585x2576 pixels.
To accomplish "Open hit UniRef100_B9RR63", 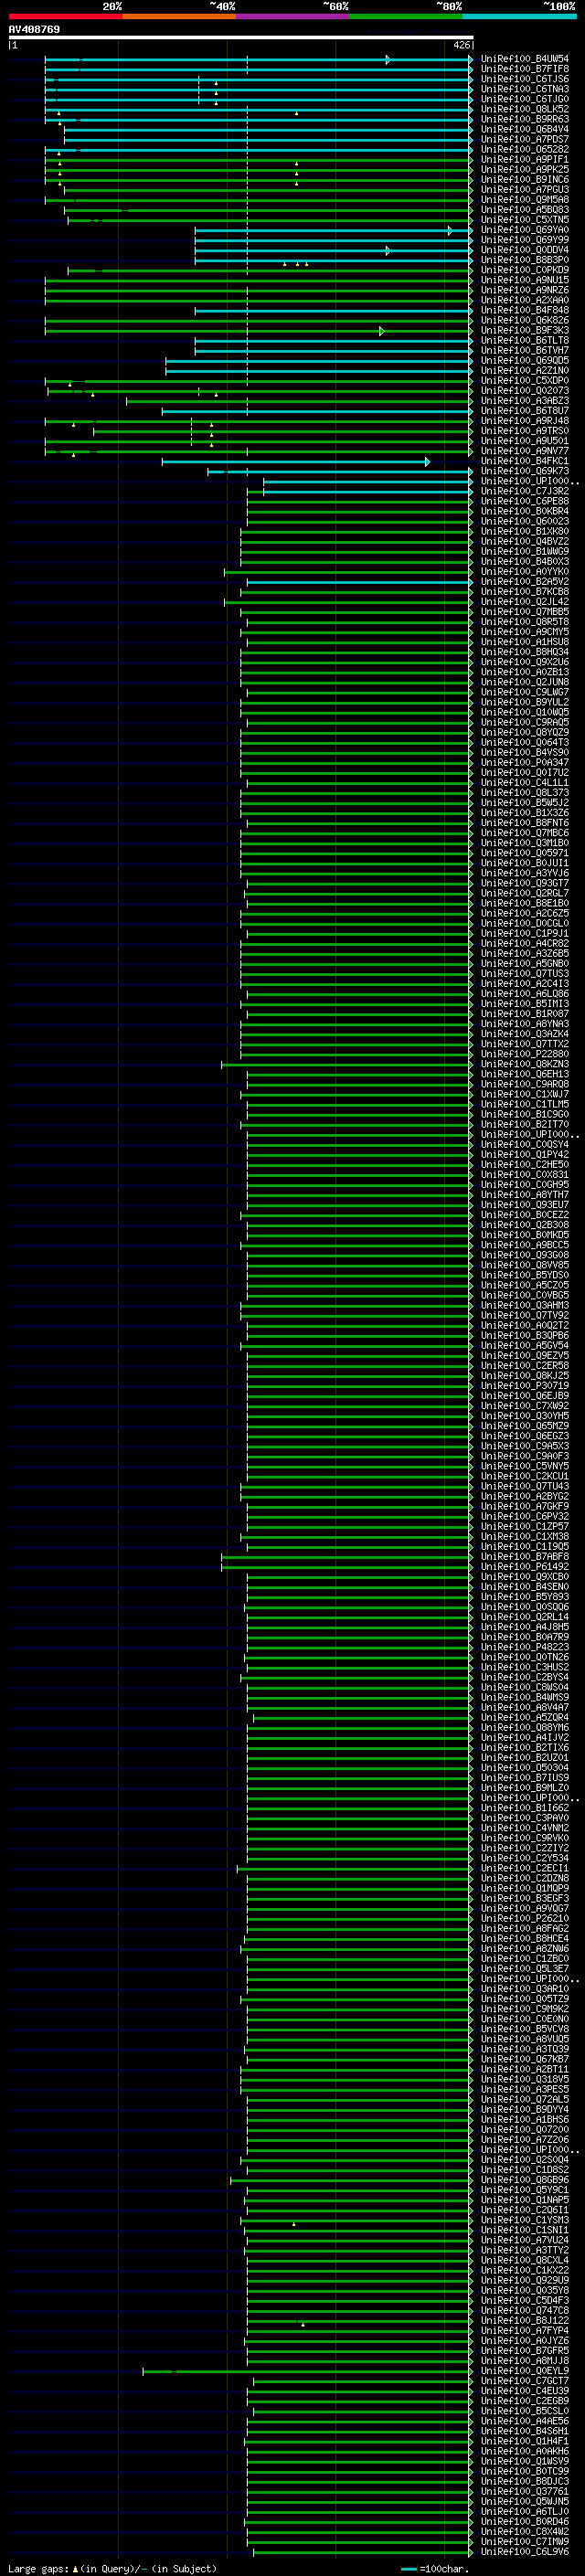I will coord(524,119).
